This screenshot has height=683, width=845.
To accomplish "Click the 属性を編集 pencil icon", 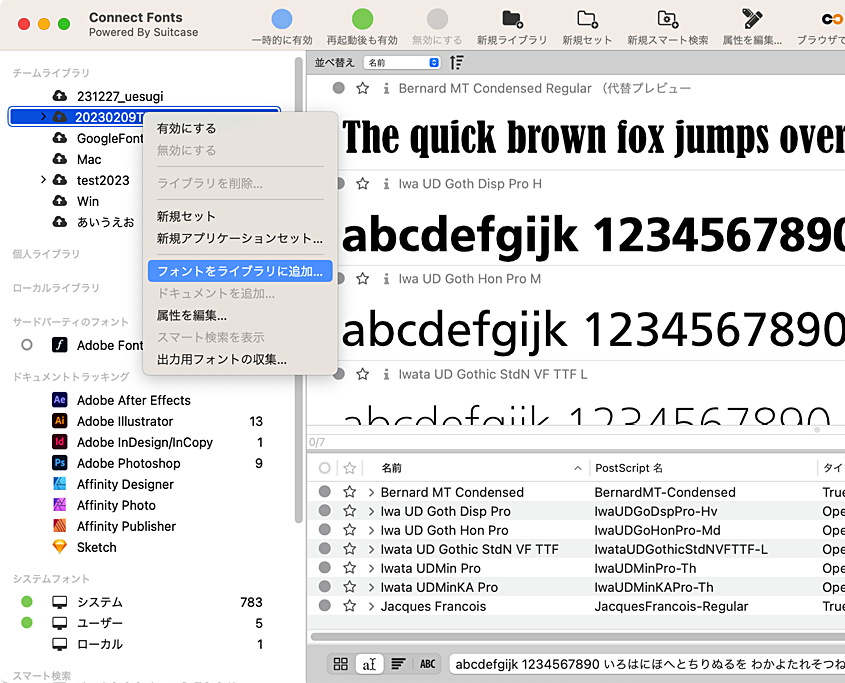I will click(x=752, y=19).
